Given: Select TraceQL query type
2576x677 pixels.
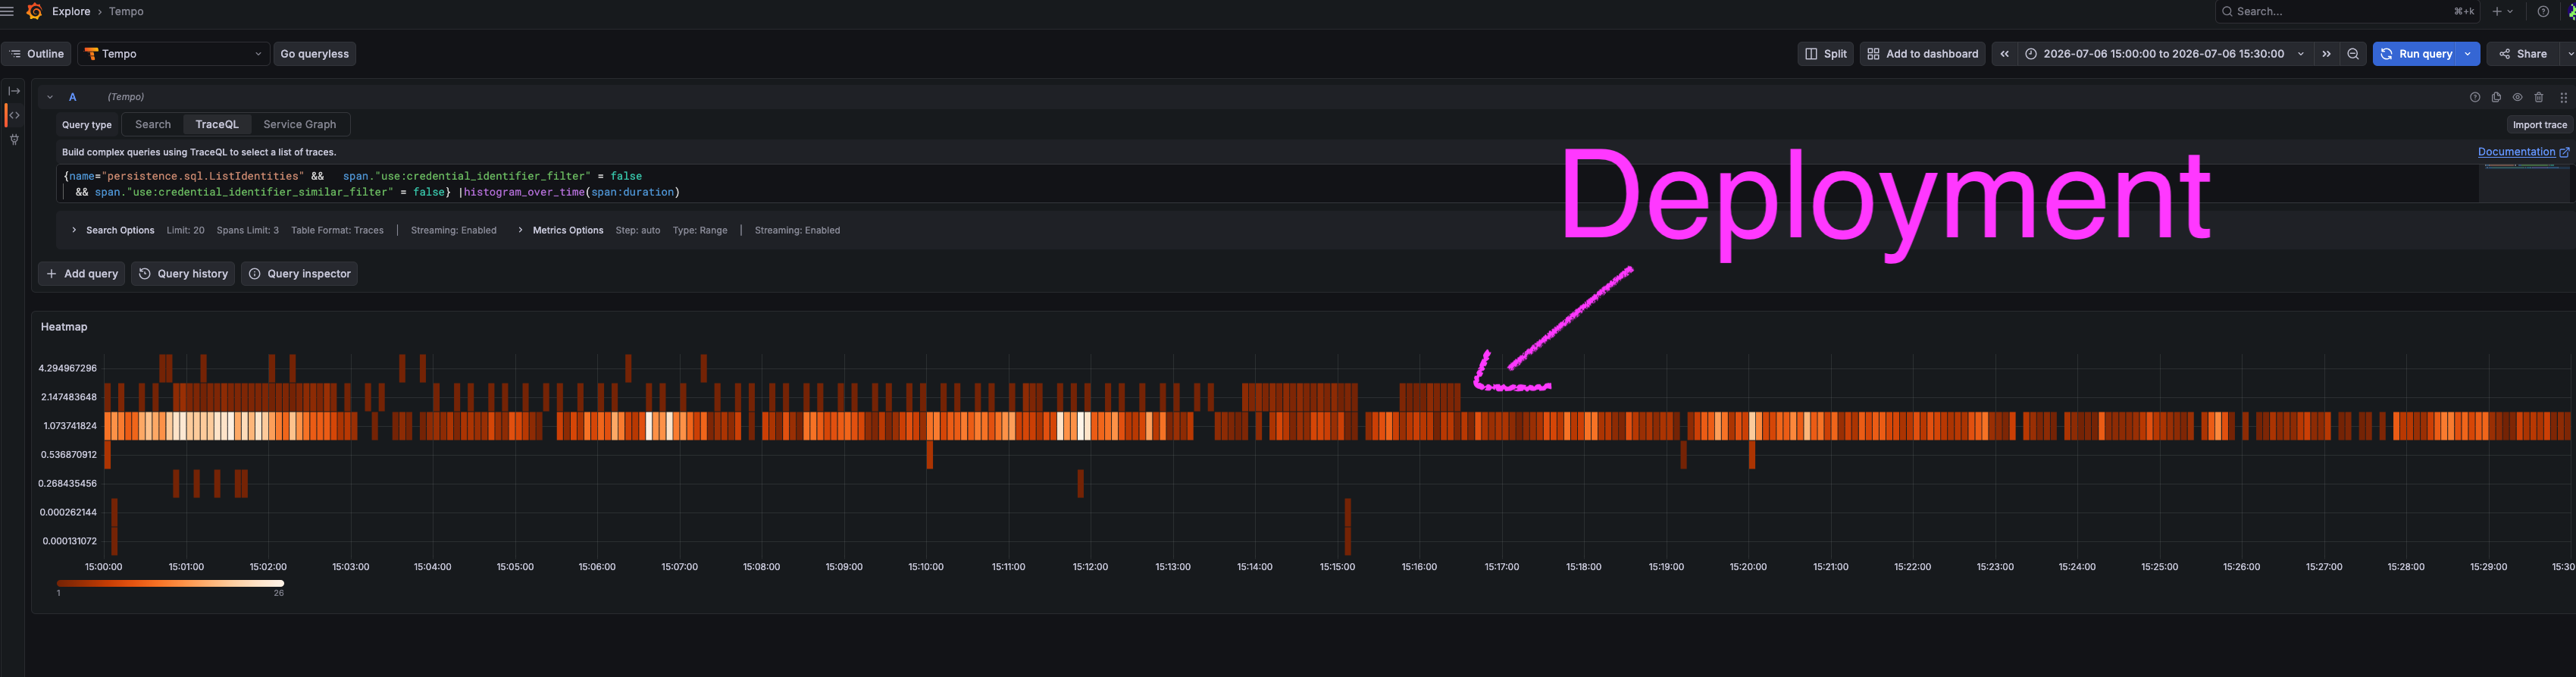Looking at the screenshot, I should pos(217,125).
